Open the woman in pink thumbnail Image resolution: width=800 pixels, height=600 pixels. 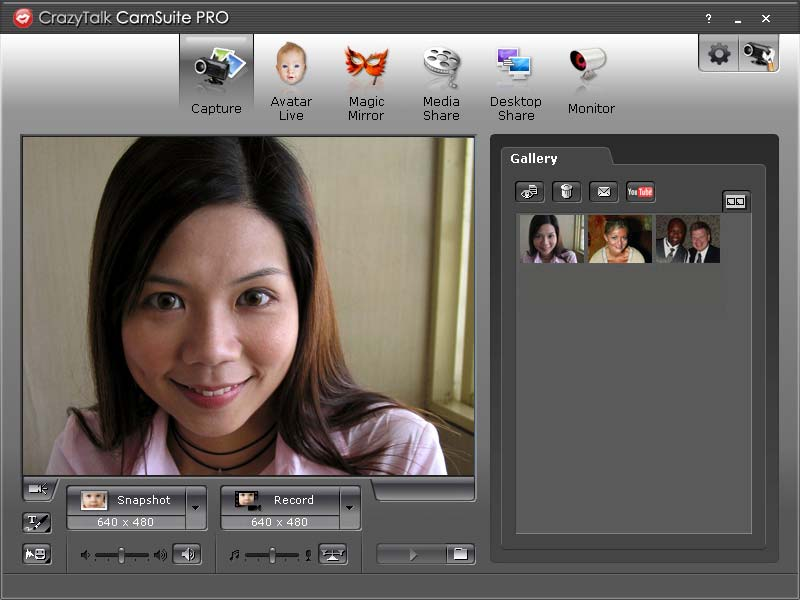(552, 239)
